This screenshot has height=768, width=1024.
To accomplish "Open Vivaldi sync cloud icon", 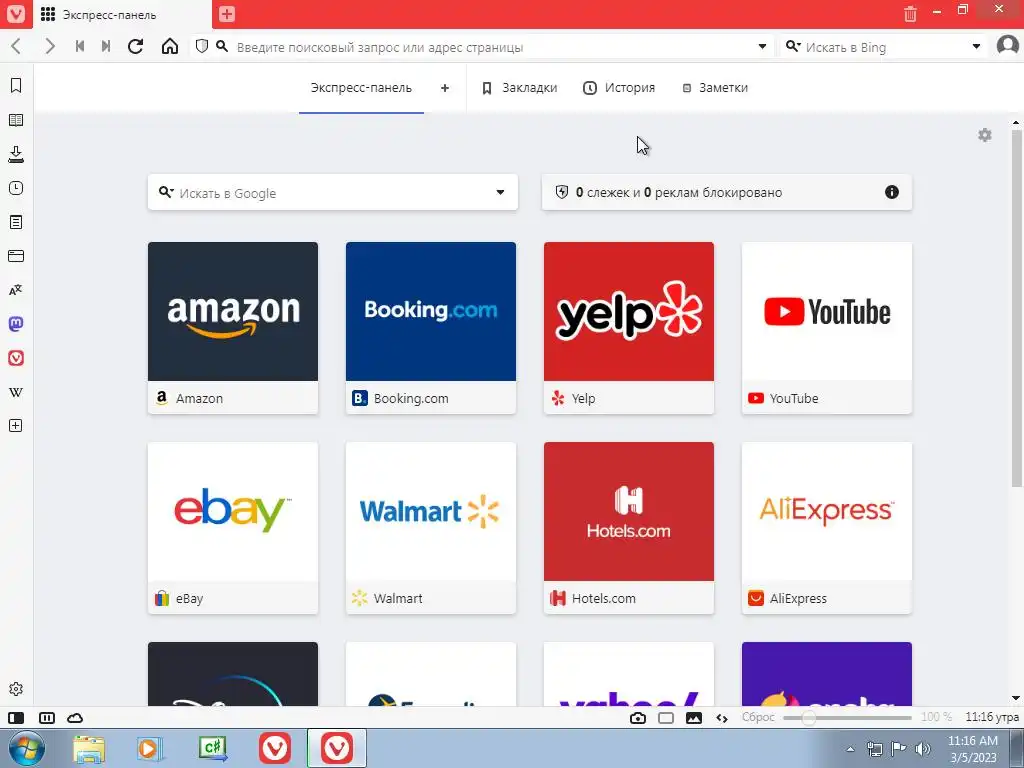I will (75, 718).
